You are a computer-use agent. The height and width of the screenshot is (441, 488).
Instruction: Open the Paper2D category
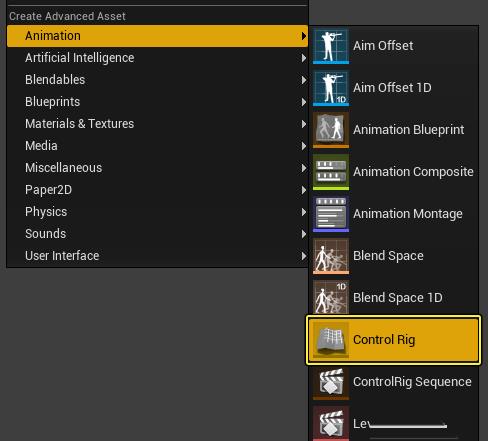click(157, 190)
